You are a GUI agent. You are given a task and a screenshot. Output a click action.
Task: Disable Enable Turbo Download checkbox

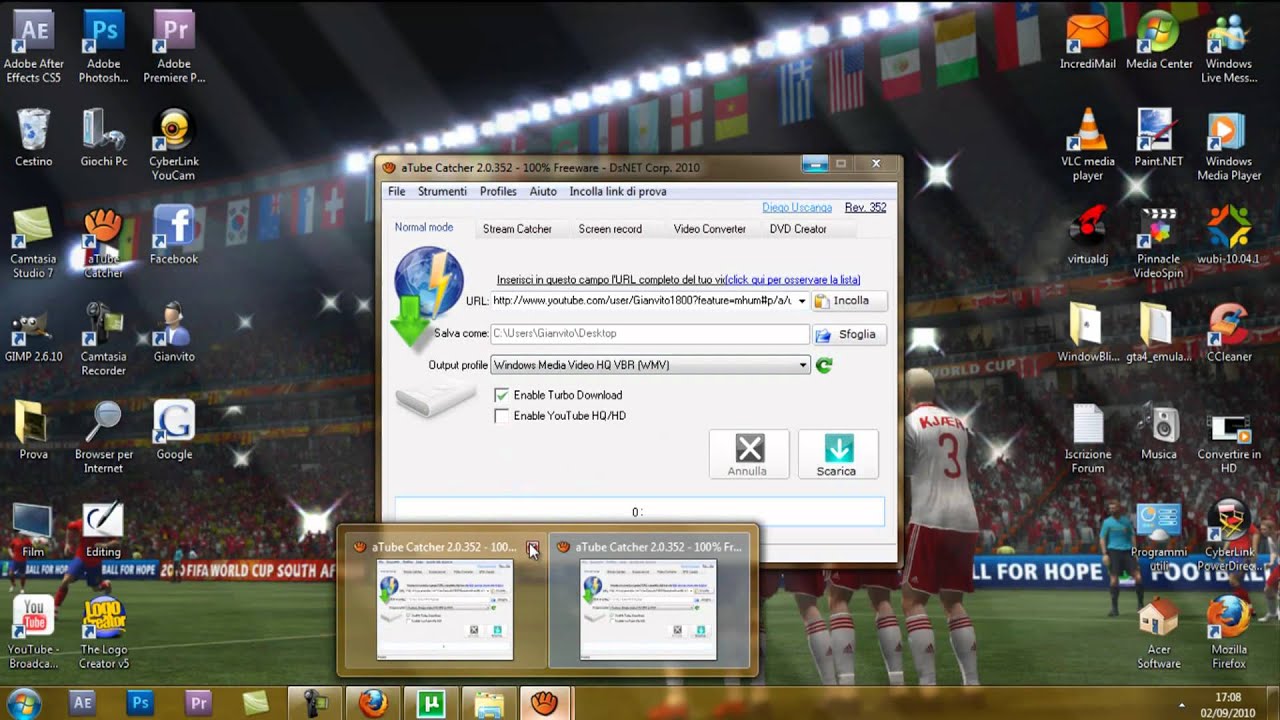click(x=502, y=395)
